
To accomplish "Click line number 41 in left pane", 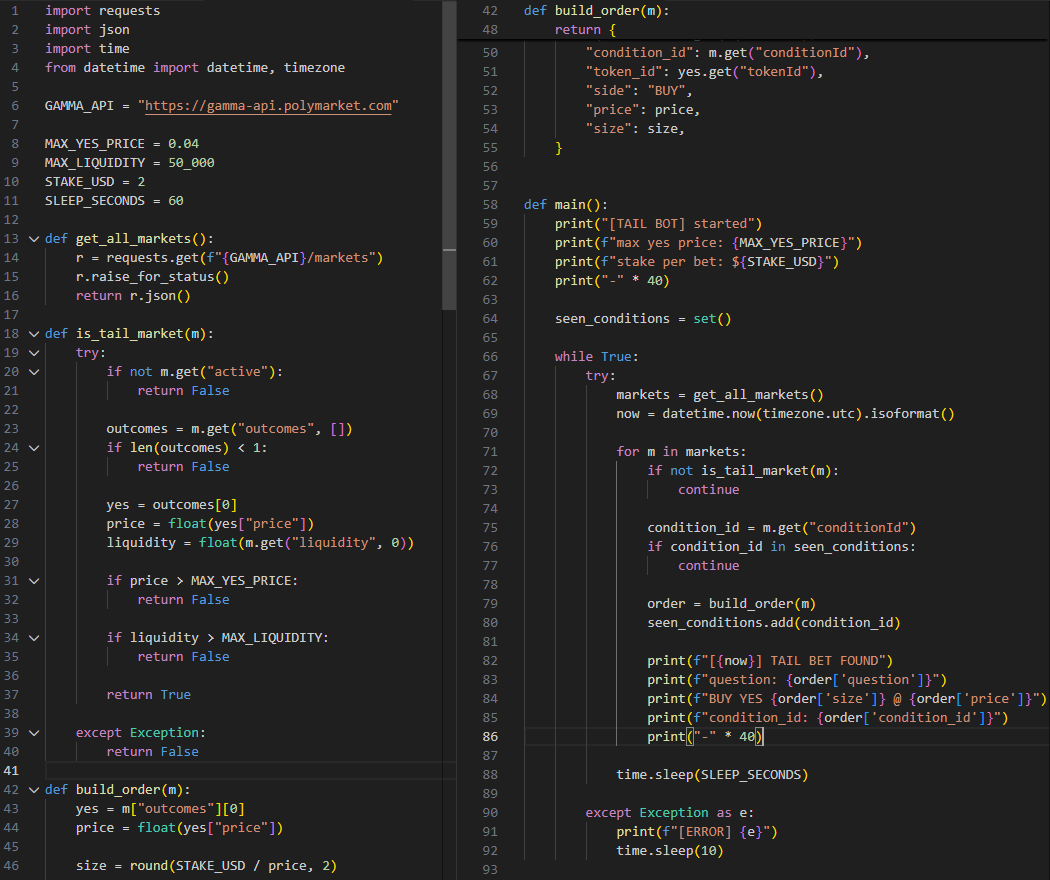I will (11, 771).
